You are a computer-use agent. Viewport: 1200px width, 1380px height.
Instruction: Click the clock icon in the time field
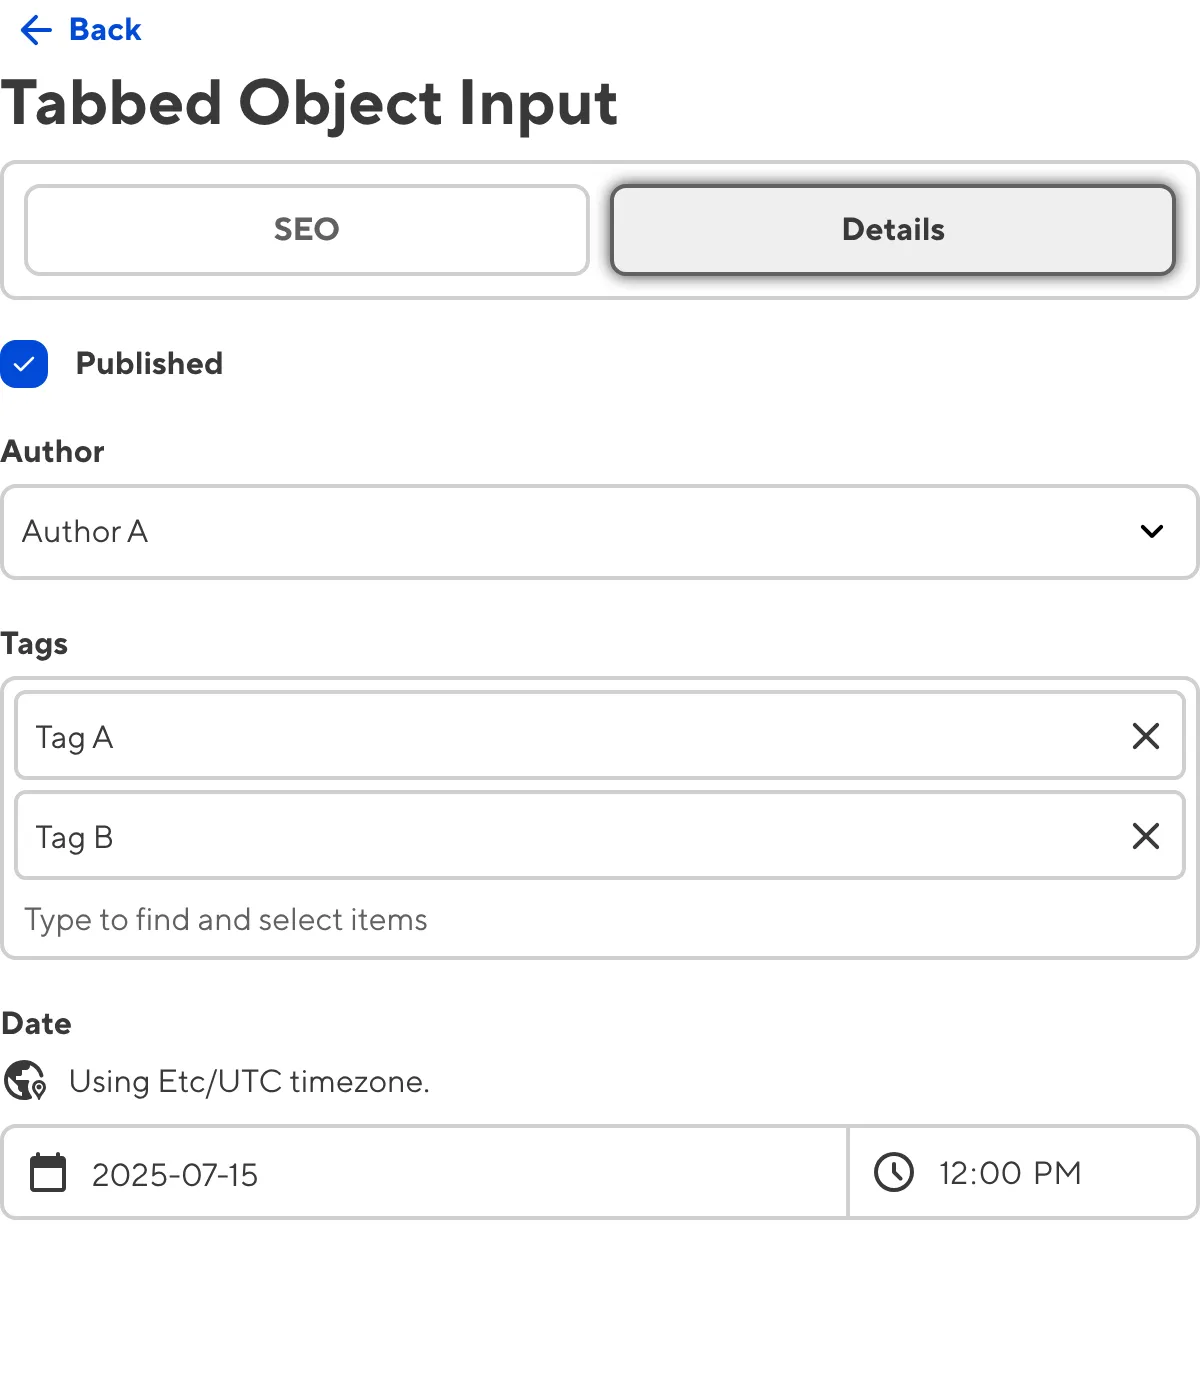pos(893,1173)
